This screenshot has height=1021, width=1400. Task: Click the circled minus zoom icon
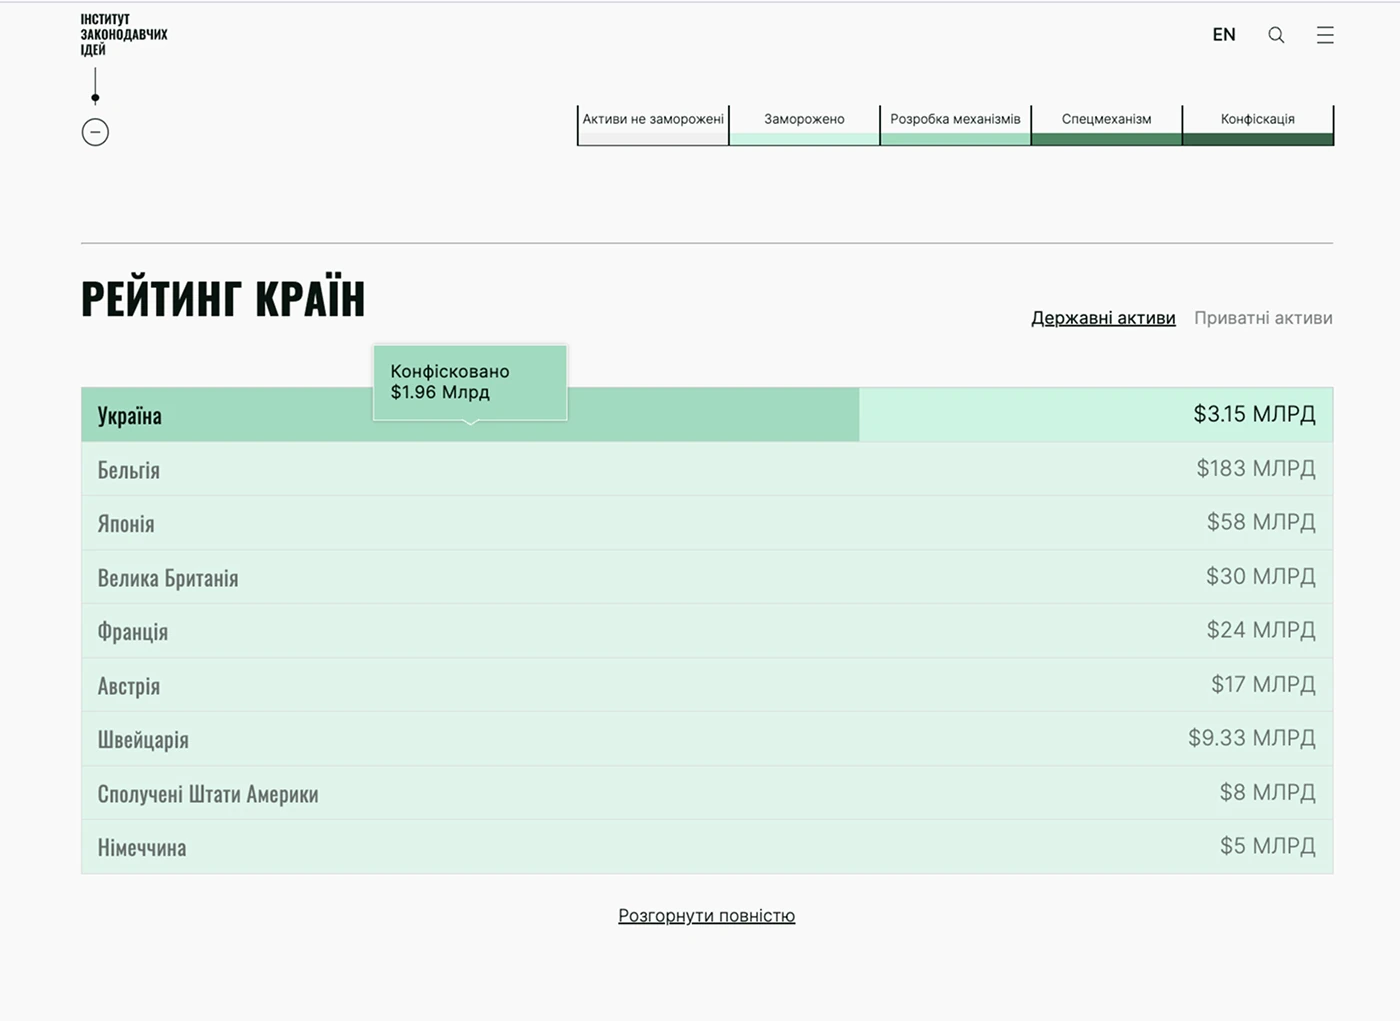pyautogui.click(x=95, y=132)
